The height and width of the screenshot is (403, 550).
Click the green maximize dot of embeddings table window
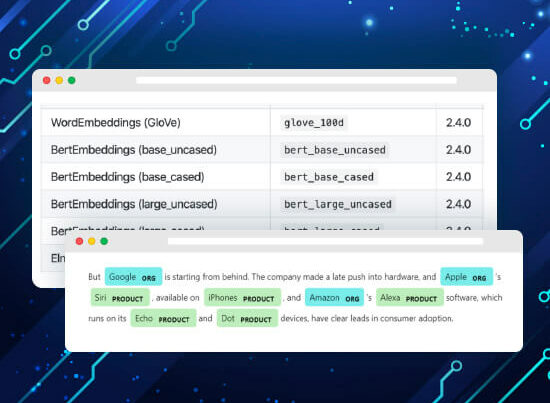coord(72,80)
